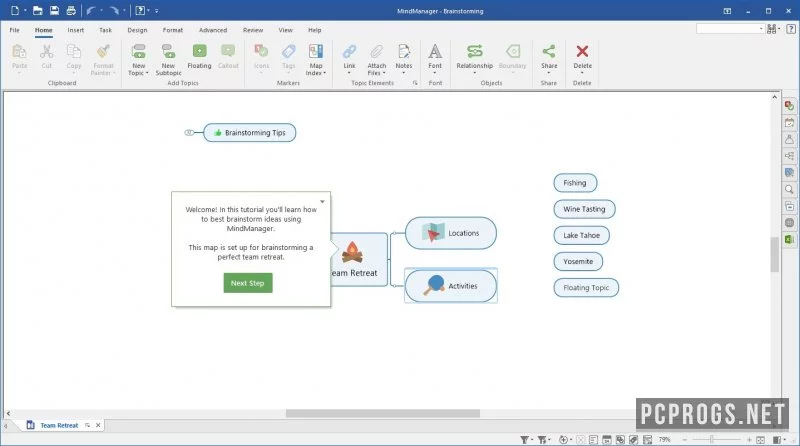Open the Design ribbon tab
Viewport: 800px width, 446px height.
point(137,30)
